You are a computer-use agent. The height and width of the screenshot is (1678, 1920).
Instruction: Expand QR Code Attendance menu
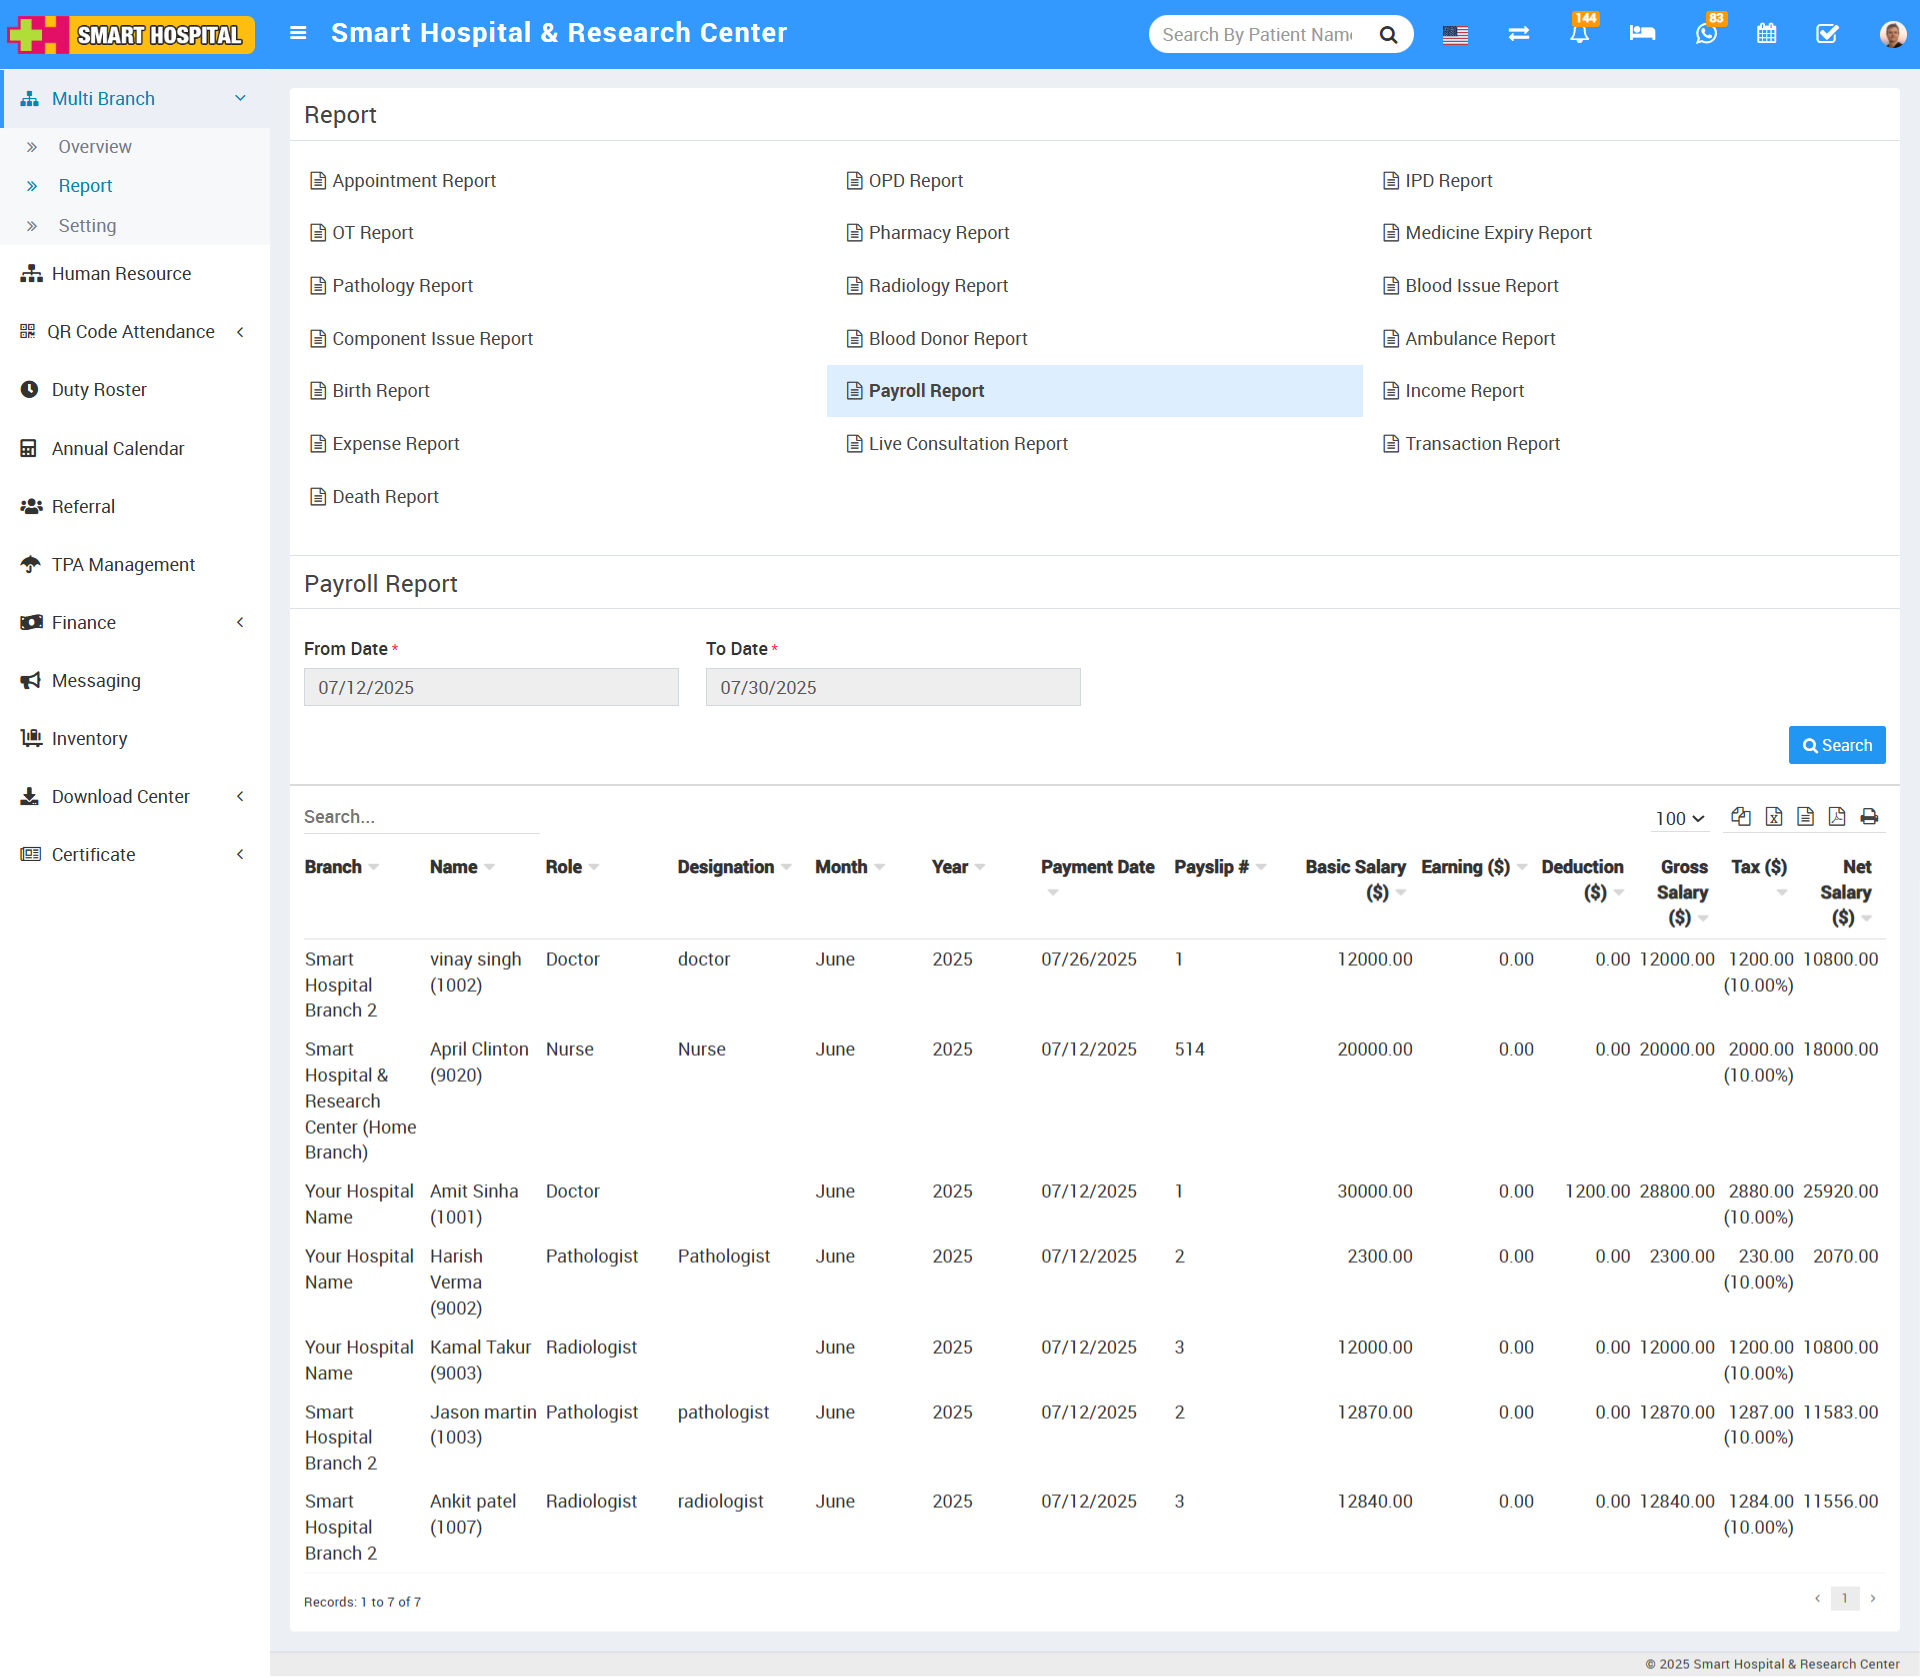(x=135, y=332)
